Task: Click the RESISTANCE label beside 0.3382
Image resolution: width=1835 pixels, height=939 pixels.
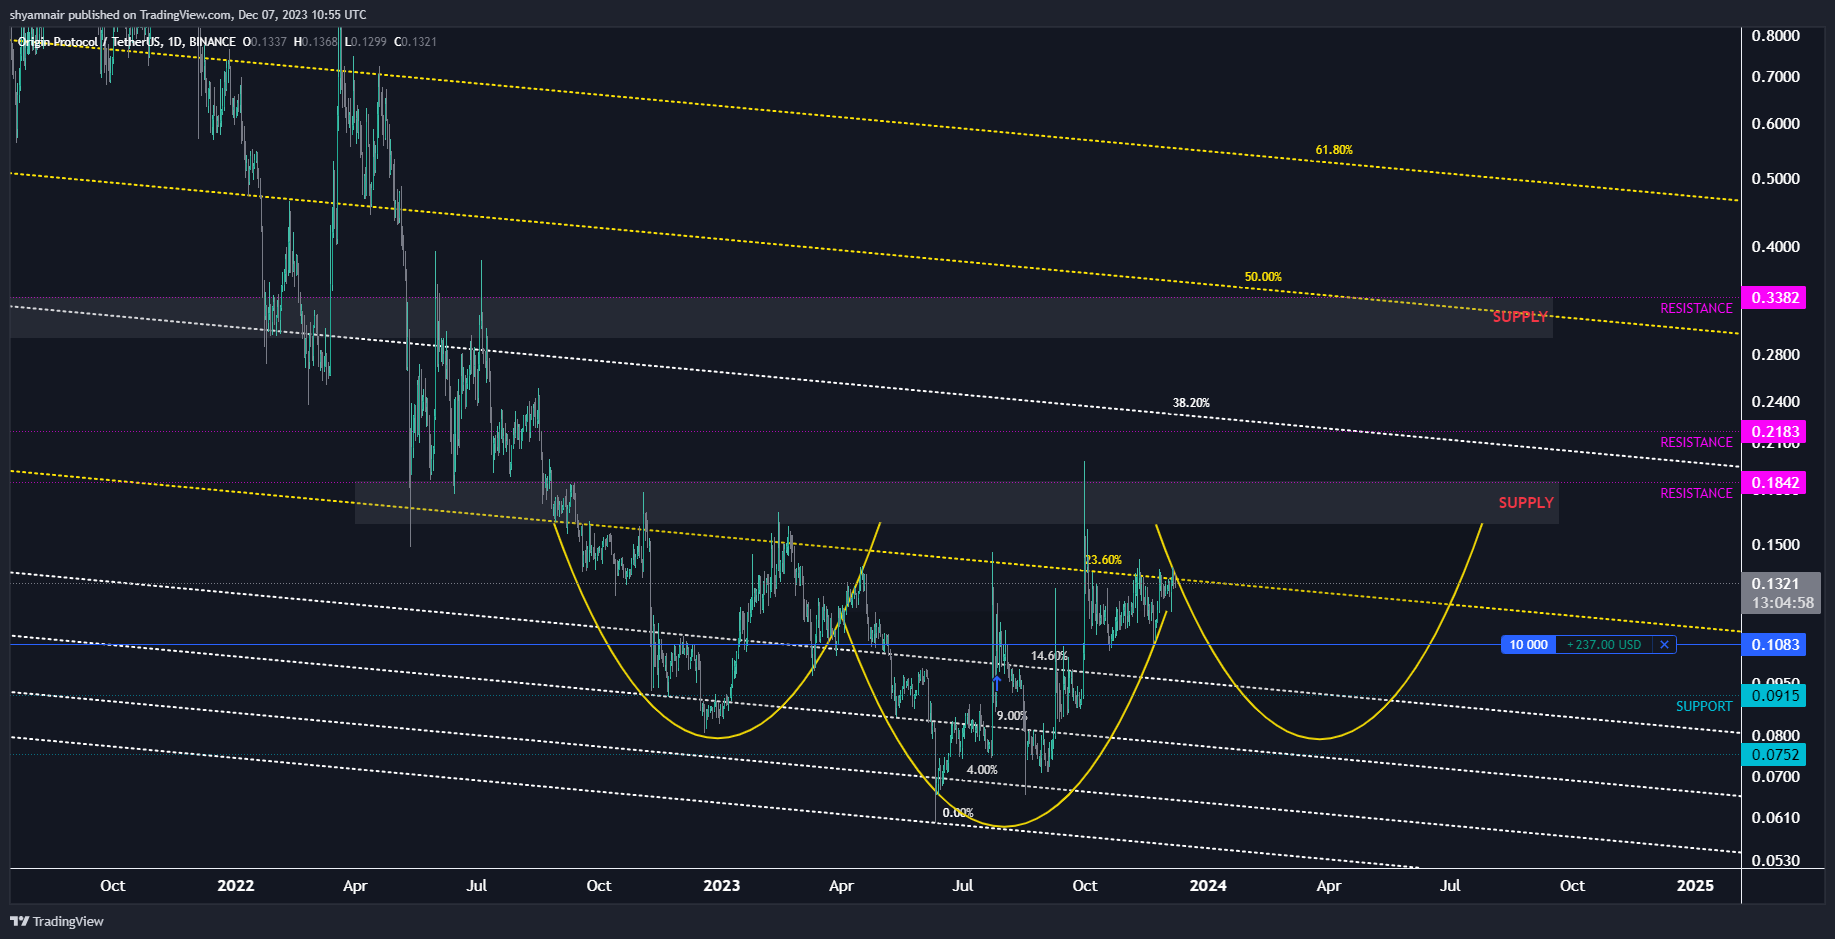Action: (1696, 309)
